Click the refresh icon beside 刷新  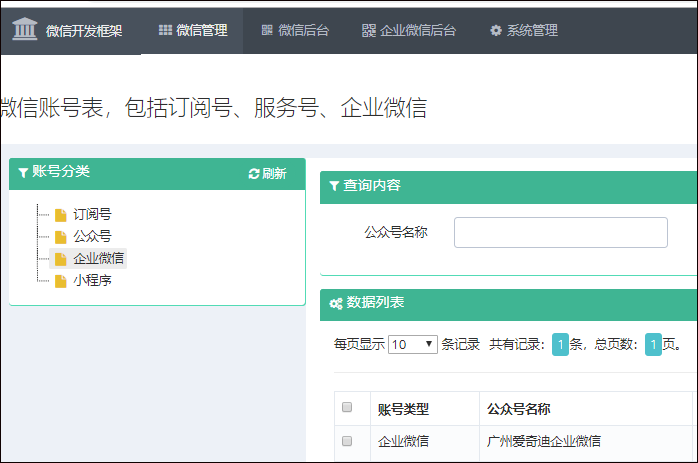click(x=254, y=174)
